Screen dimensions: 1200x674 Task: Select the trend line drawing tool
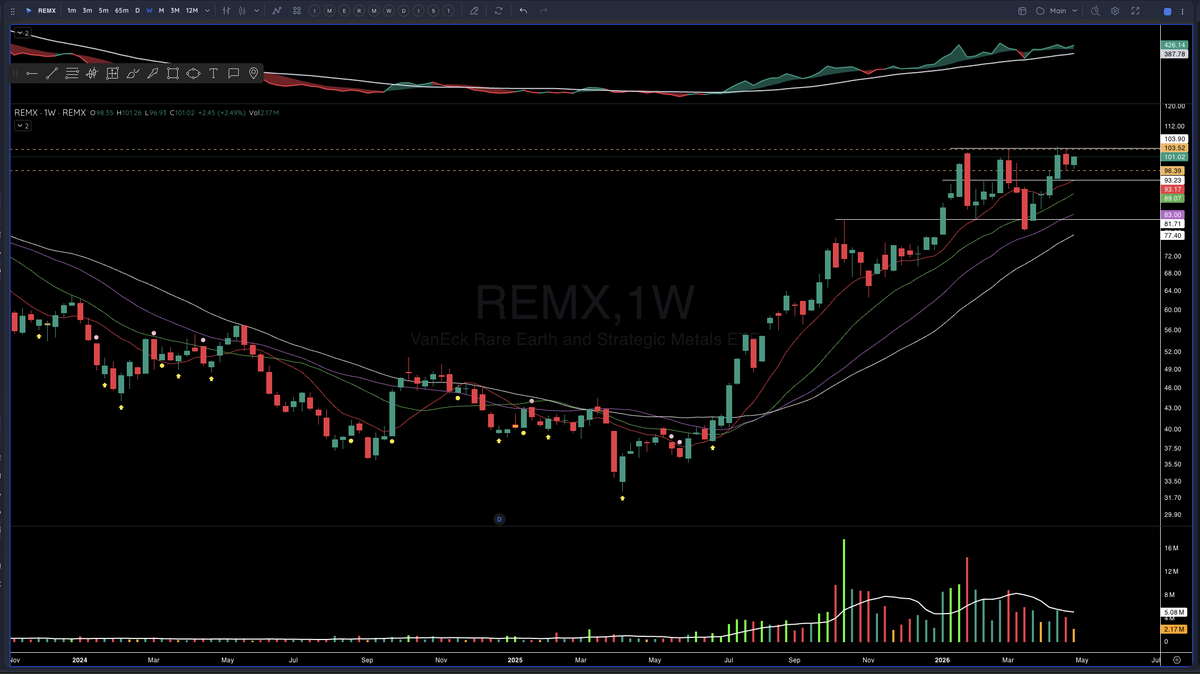coord(52,73)
